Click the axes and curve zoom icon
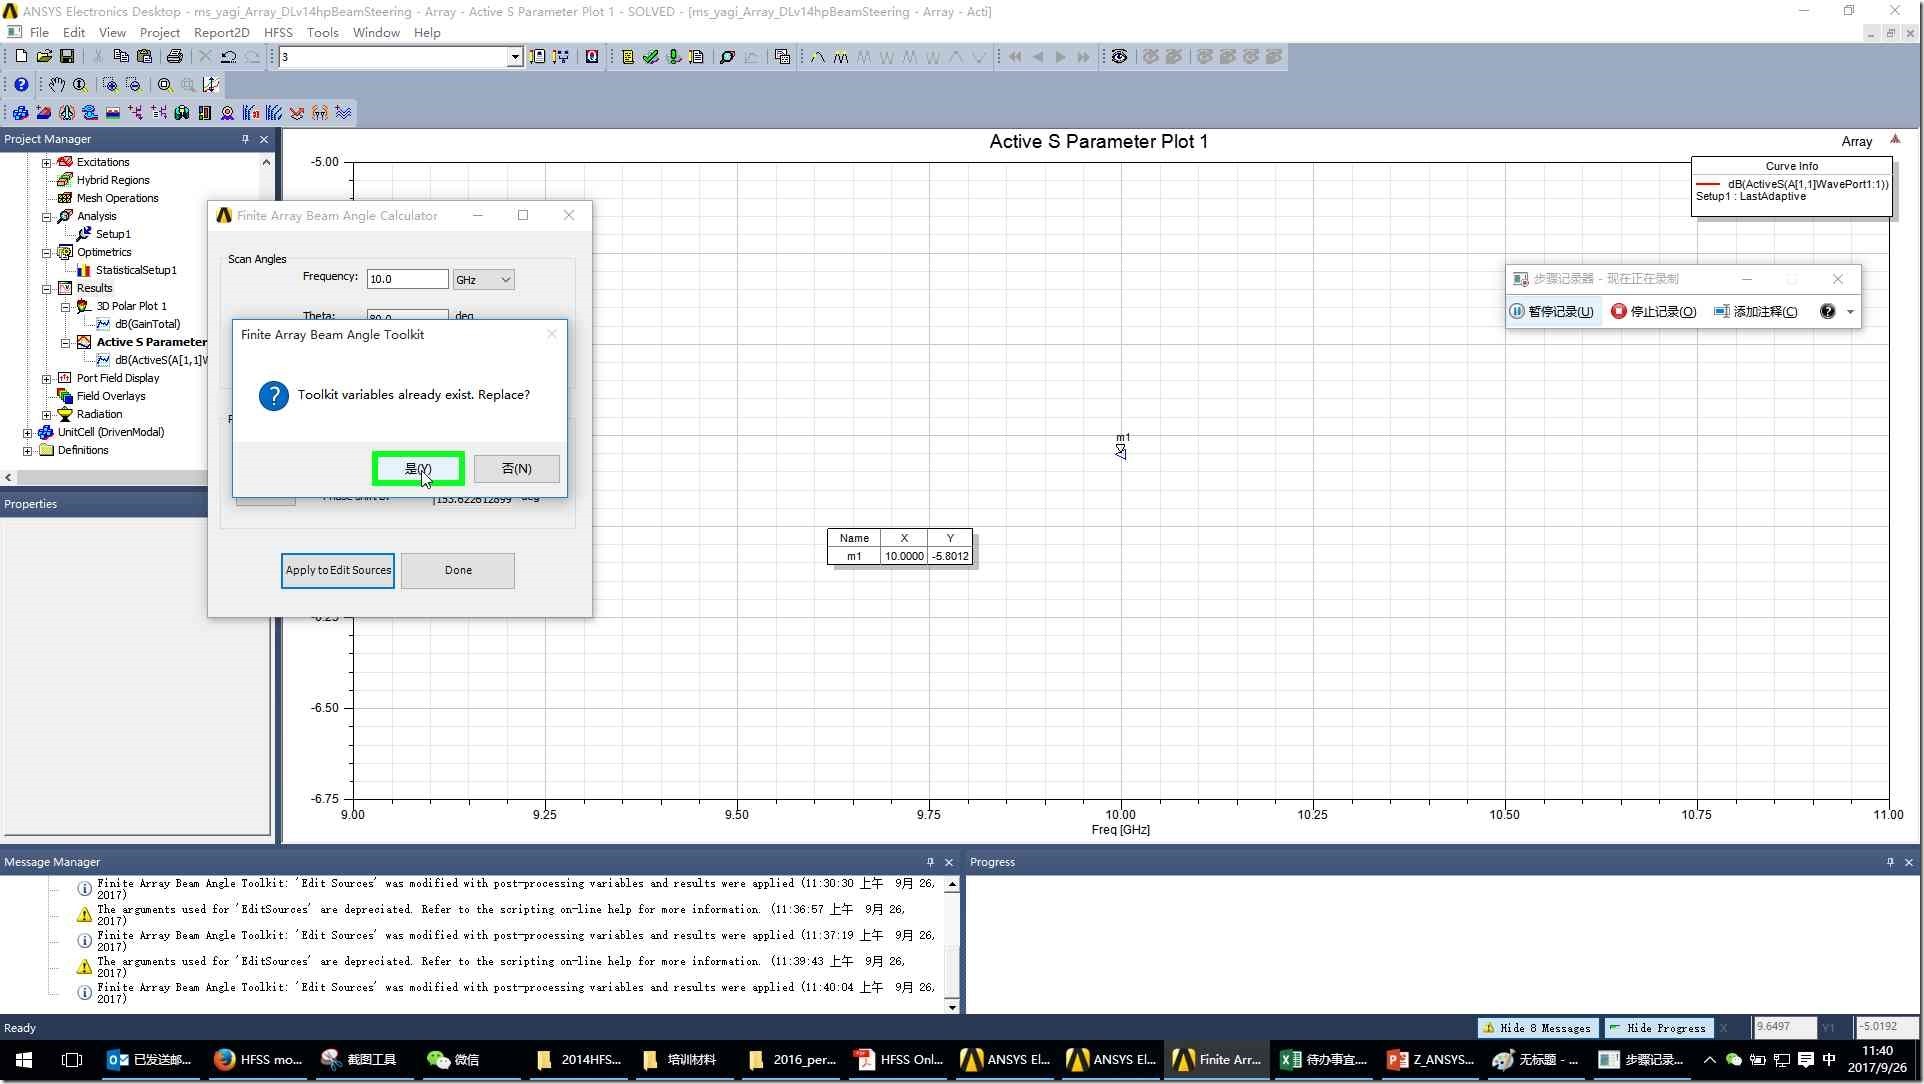The width and height of the screenshot is (1924, 1084). tap(211, 85)
